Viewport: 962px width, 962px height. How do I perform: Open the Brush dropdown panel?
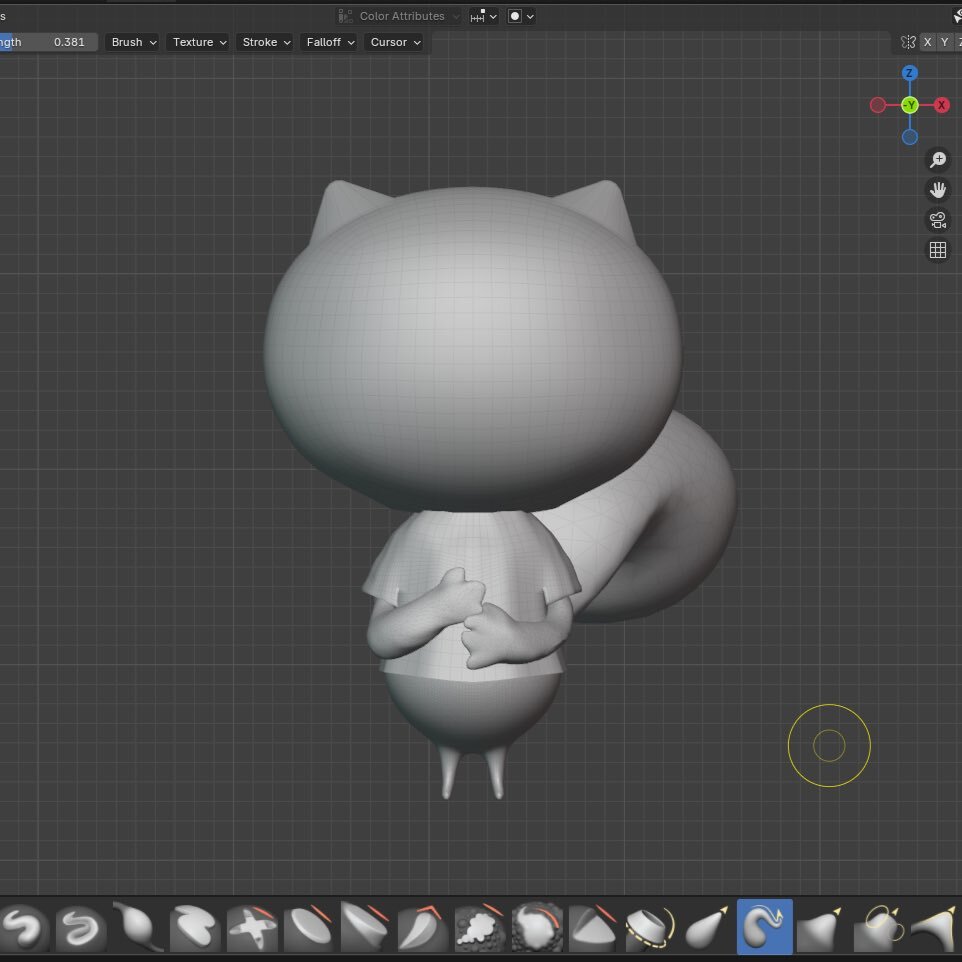tap(133, 42)
